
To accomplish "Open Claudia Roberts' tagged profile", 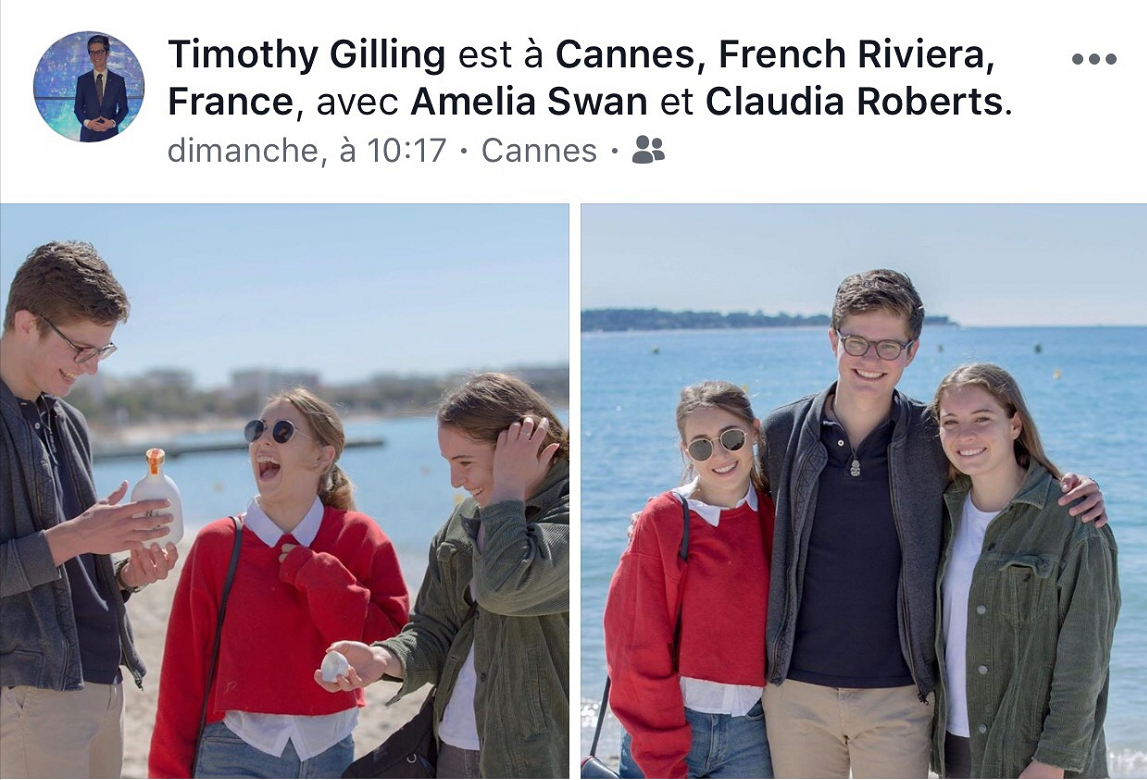I will (x=854, y=102).
